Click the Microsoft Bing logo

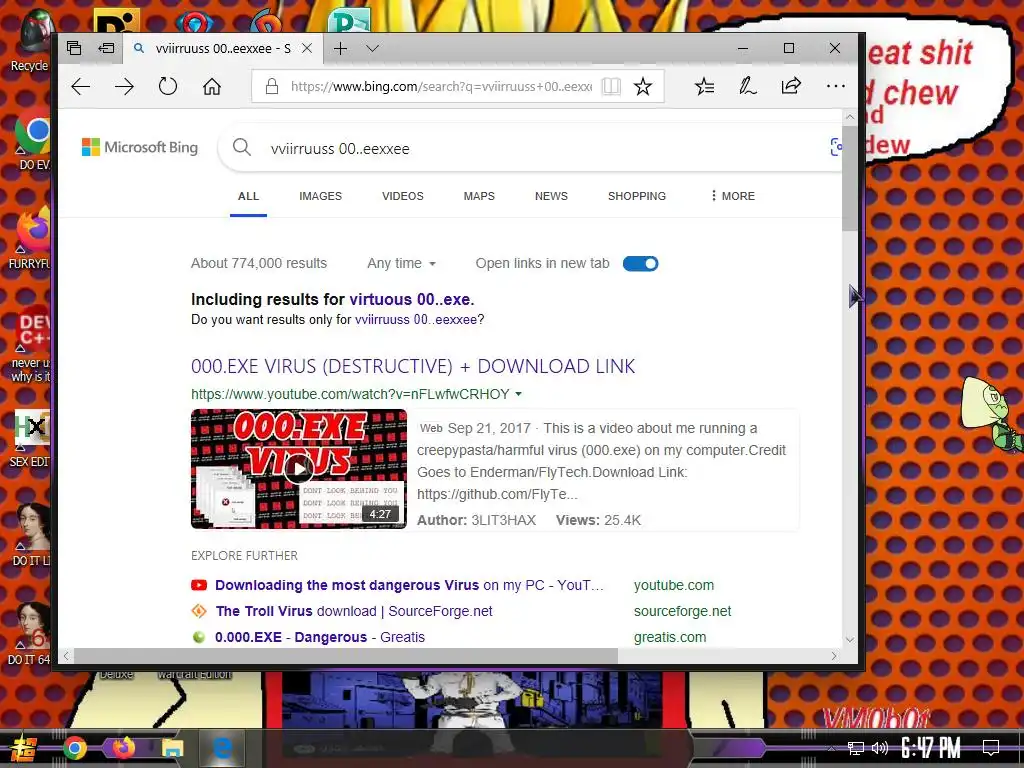140,147
